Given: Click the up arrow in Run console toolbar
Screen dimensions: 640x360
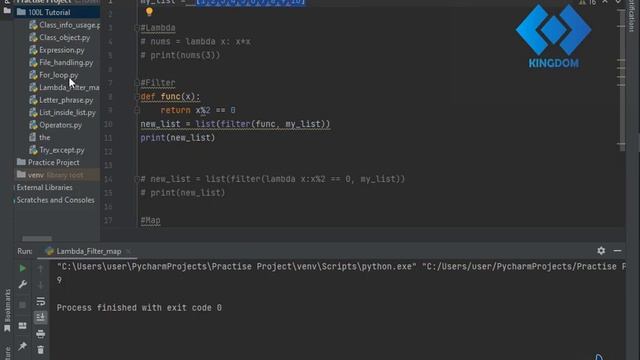Looking at the screenshot, I should 40,268.
